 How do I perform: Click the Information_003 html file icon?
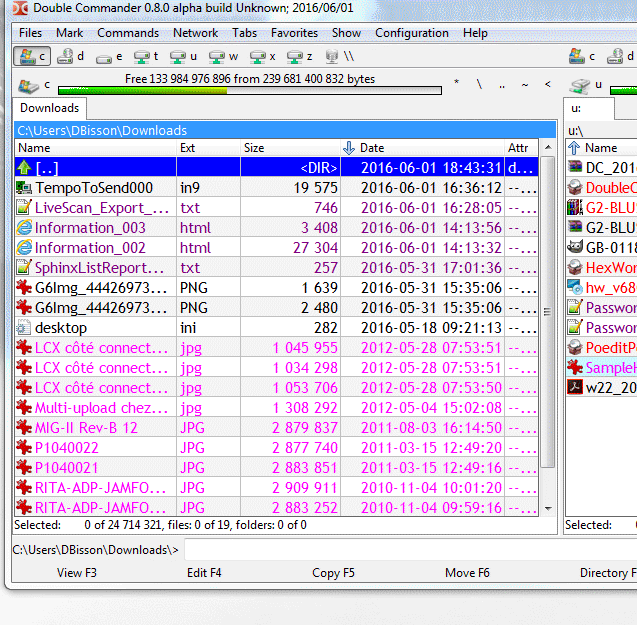pos(24,228)
